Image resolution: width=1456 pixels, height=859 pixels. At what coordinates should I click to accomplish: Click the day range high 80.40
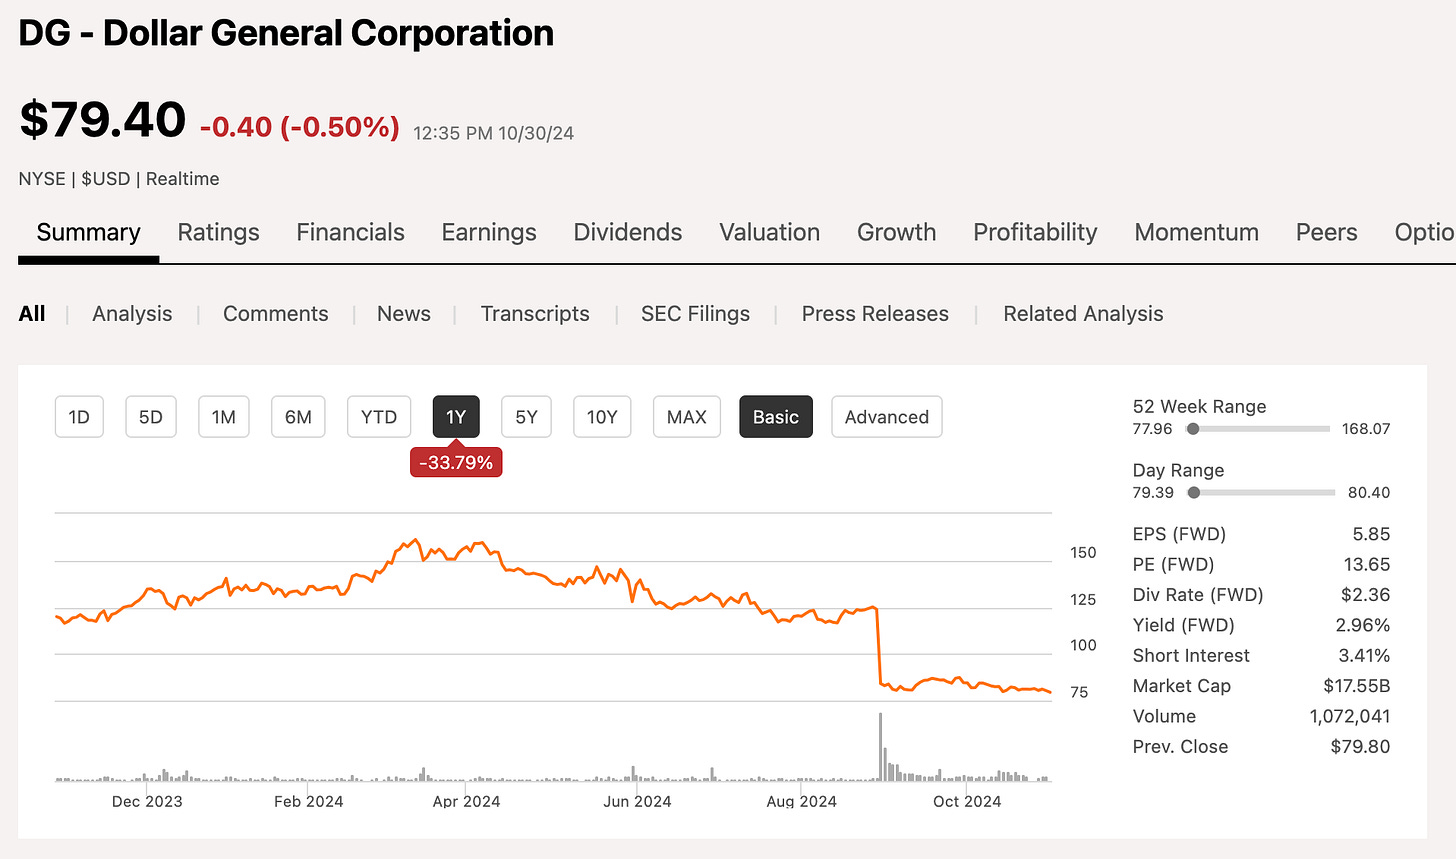click(1369, 493)
